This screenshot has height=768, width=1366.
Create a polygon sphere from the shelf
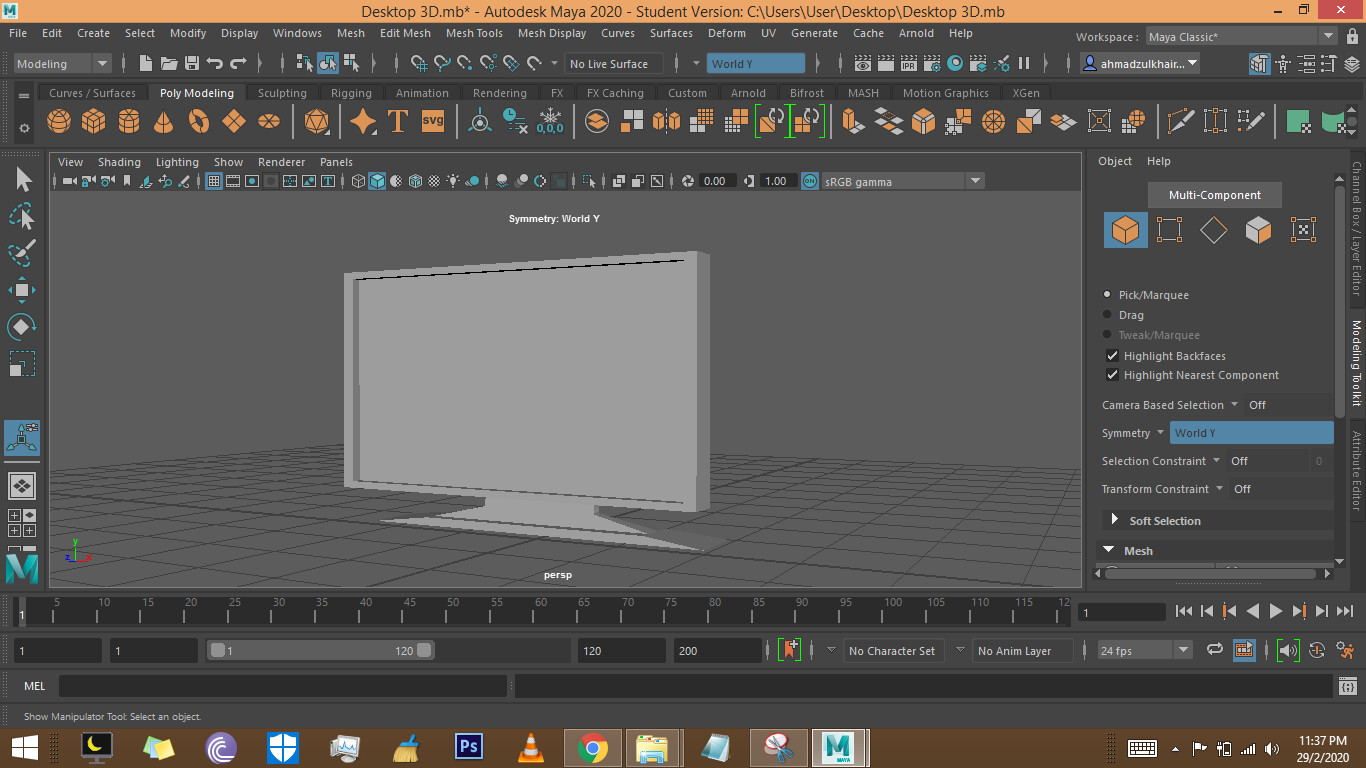point(59,120)
